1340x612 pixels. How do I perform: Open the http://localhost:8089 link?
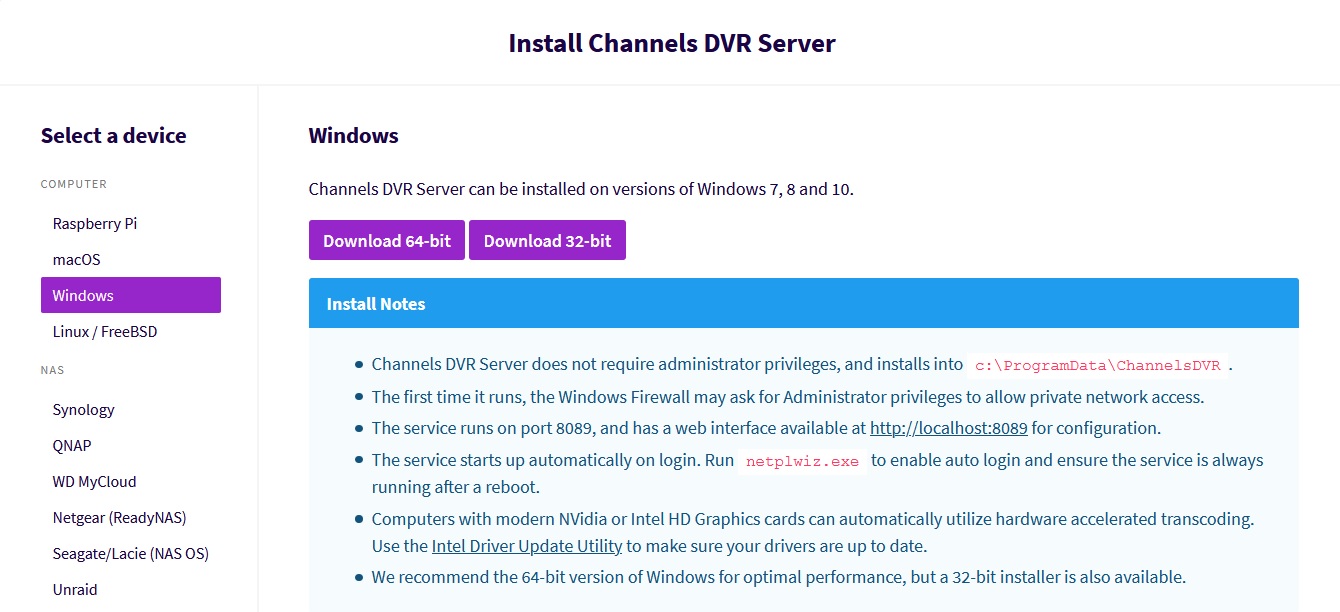click(x=948, y=428)
